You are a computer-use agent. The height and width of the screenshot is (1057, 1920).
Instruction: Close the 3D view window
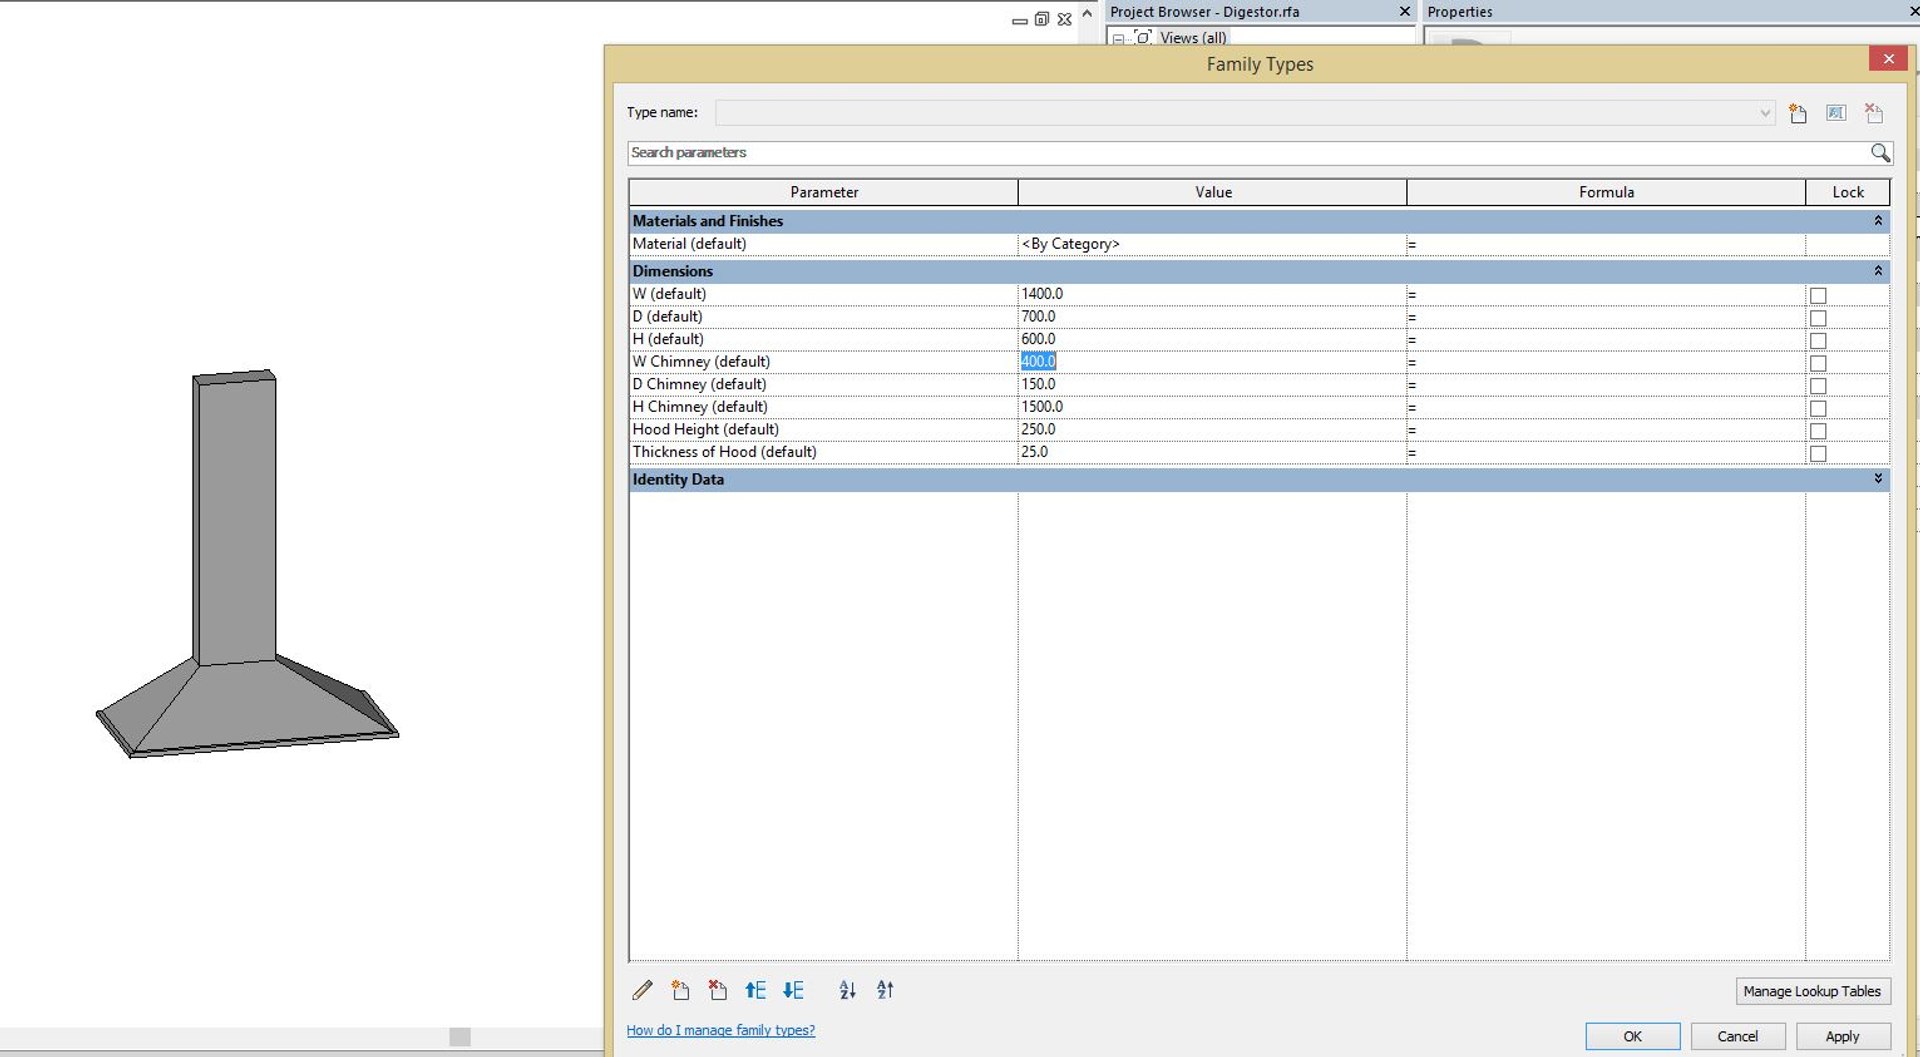[1065, 19]
